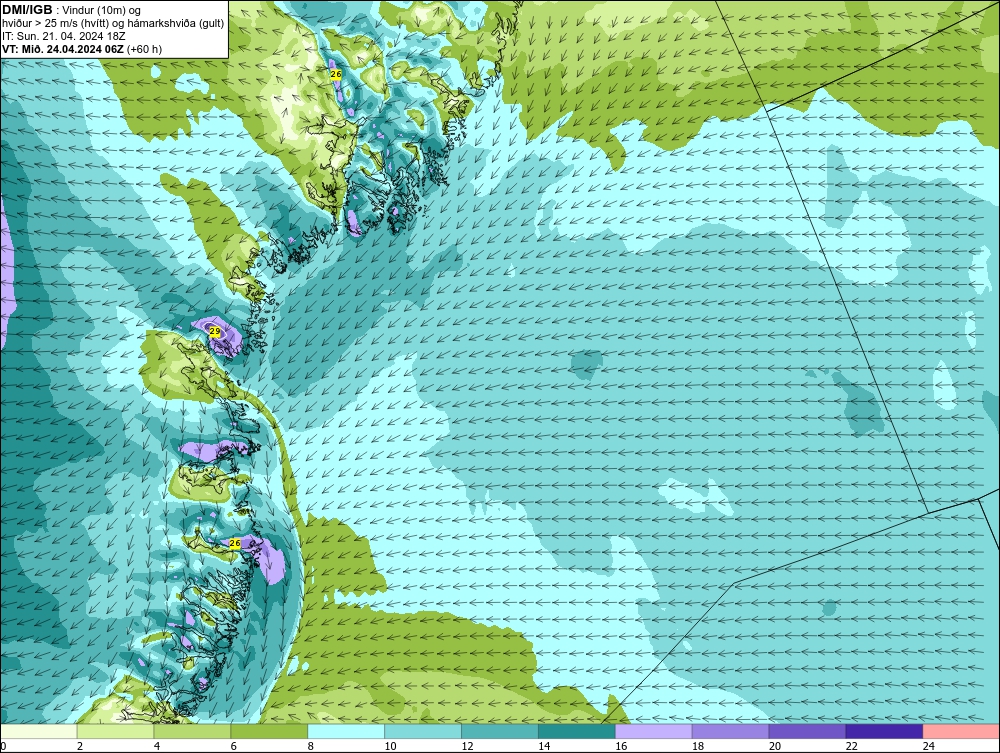Image resolution: width=1000 pixels, height=753 pixels.
Task: Click the pale yellow 0–2 m/s legend swatch
Action: pyautogui.click(x=39, y=731)
